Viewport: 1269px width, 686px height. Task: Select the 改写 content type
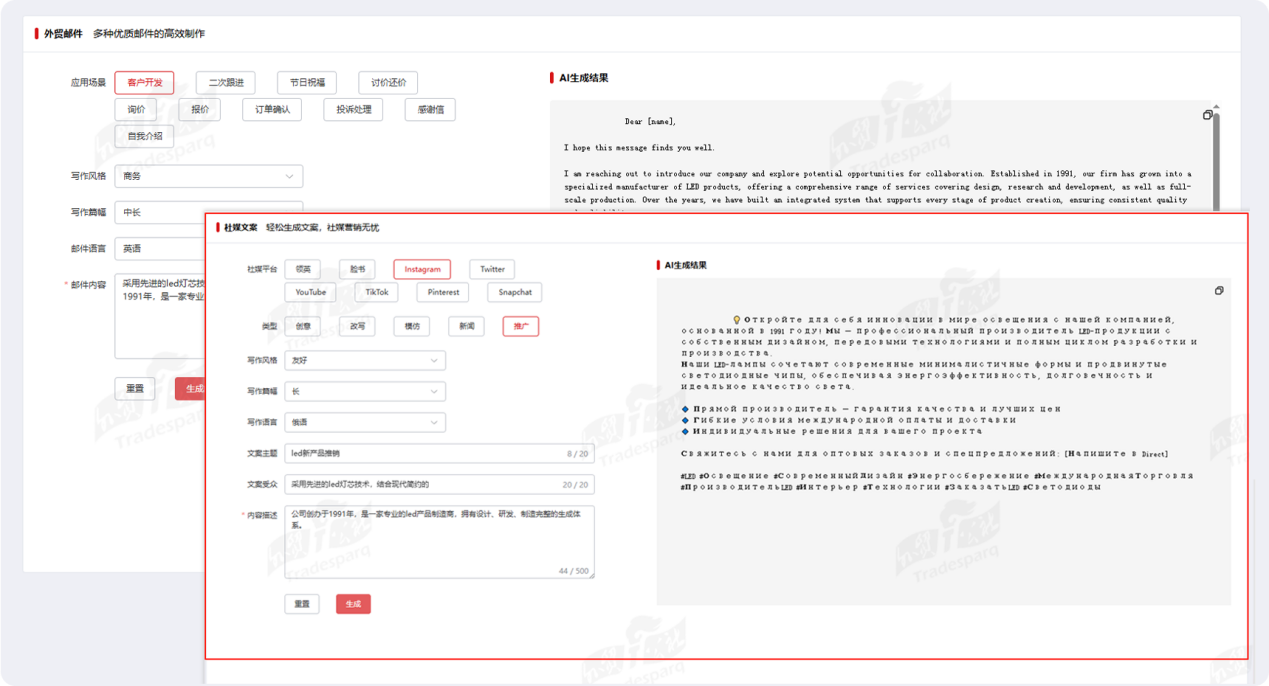click(357, 326)
